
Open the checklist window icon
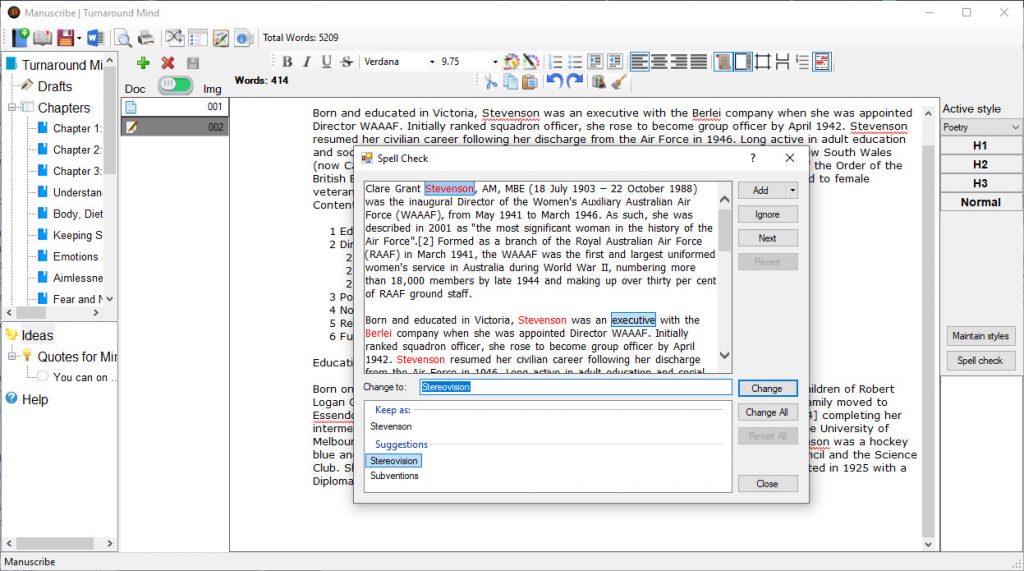point(197,38)
